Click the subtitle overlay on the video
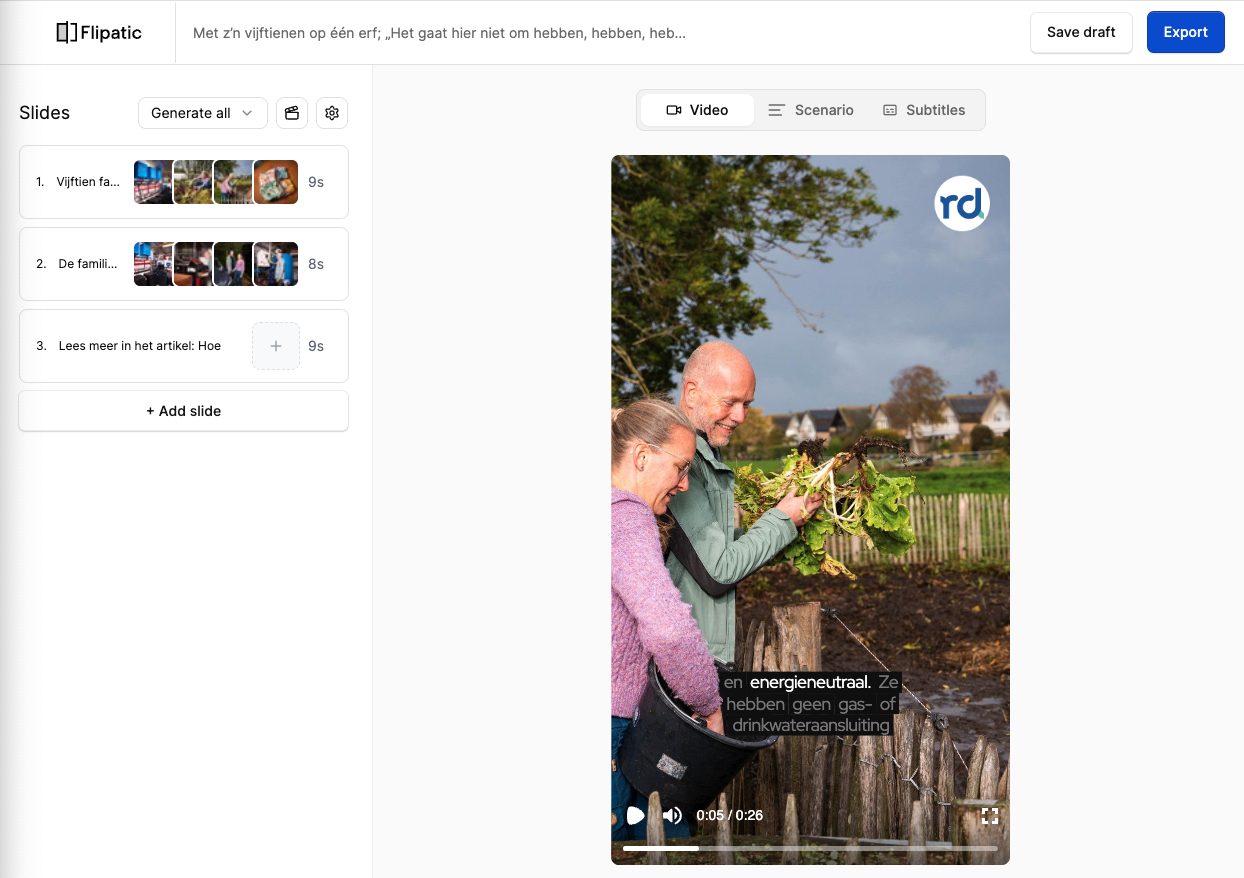Image resolution: width=1244 pixels, height=878 pixels. [810, 704]
